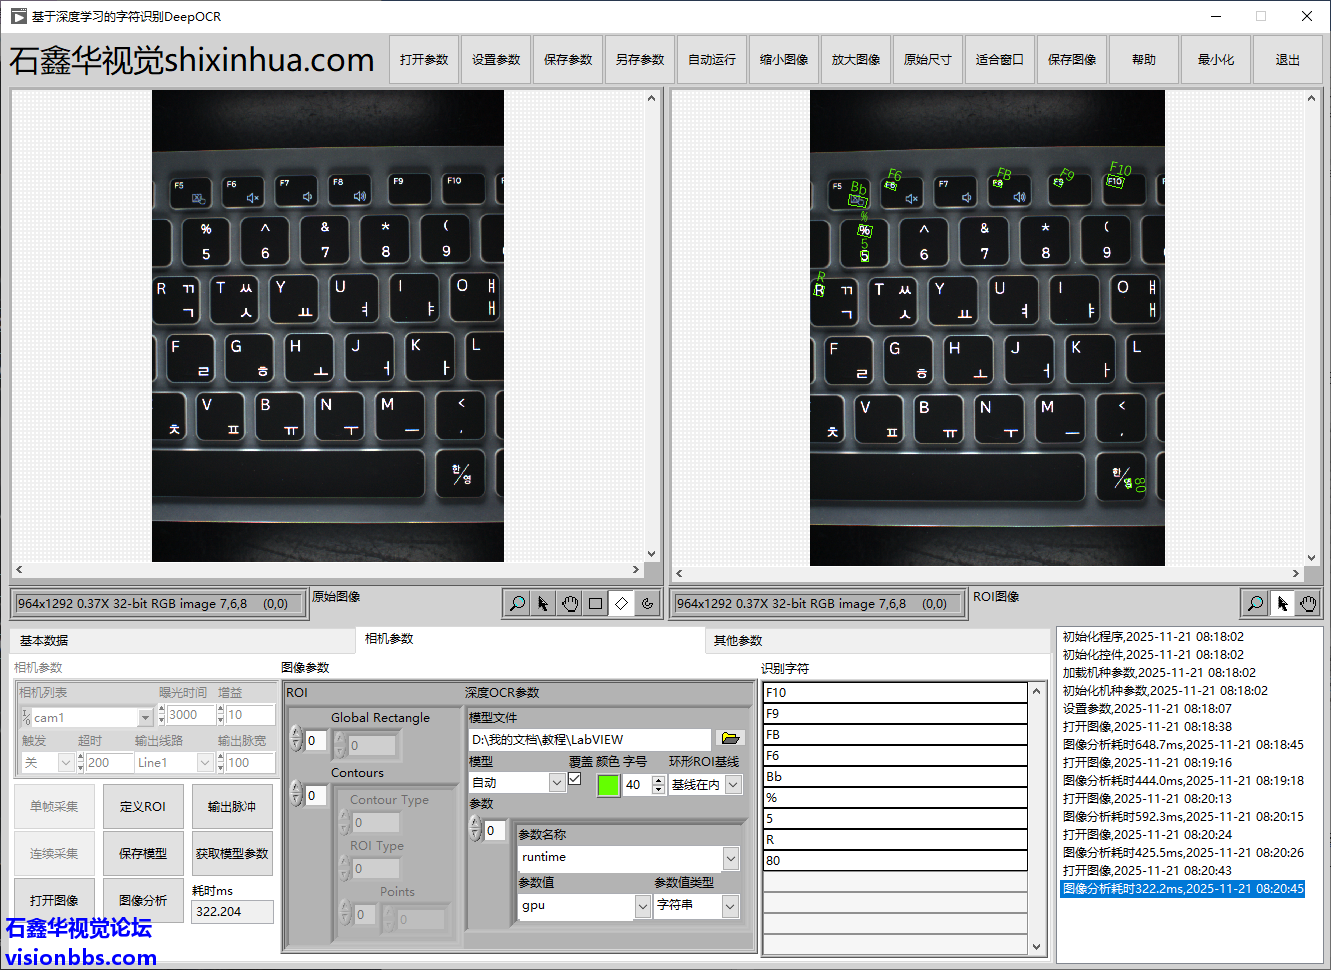This screenshot has height=970, width=1331.
Task: Select the pan hand tool under the original image
Action: [569, 603]
